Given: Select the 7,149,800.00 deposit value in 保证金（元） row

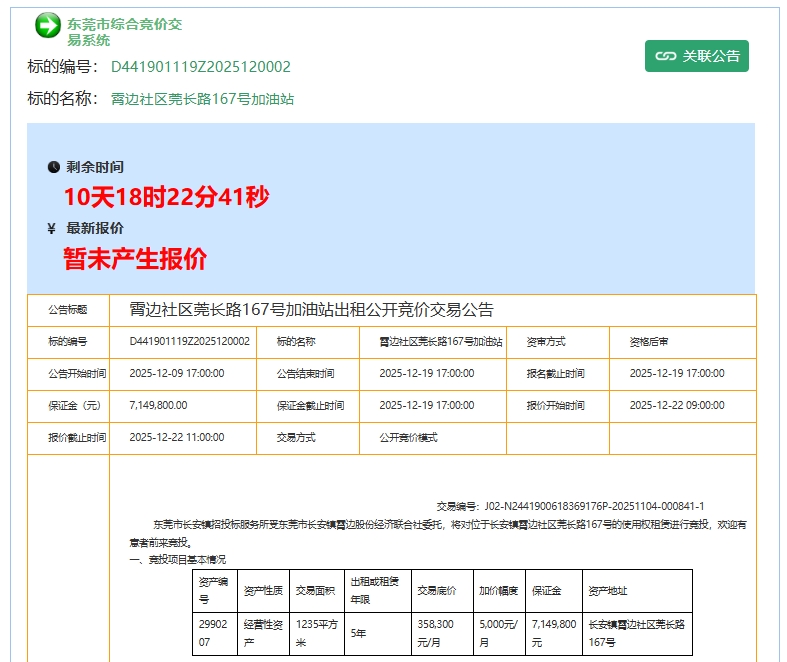Looking at the screenshot, I should [158, 405].
